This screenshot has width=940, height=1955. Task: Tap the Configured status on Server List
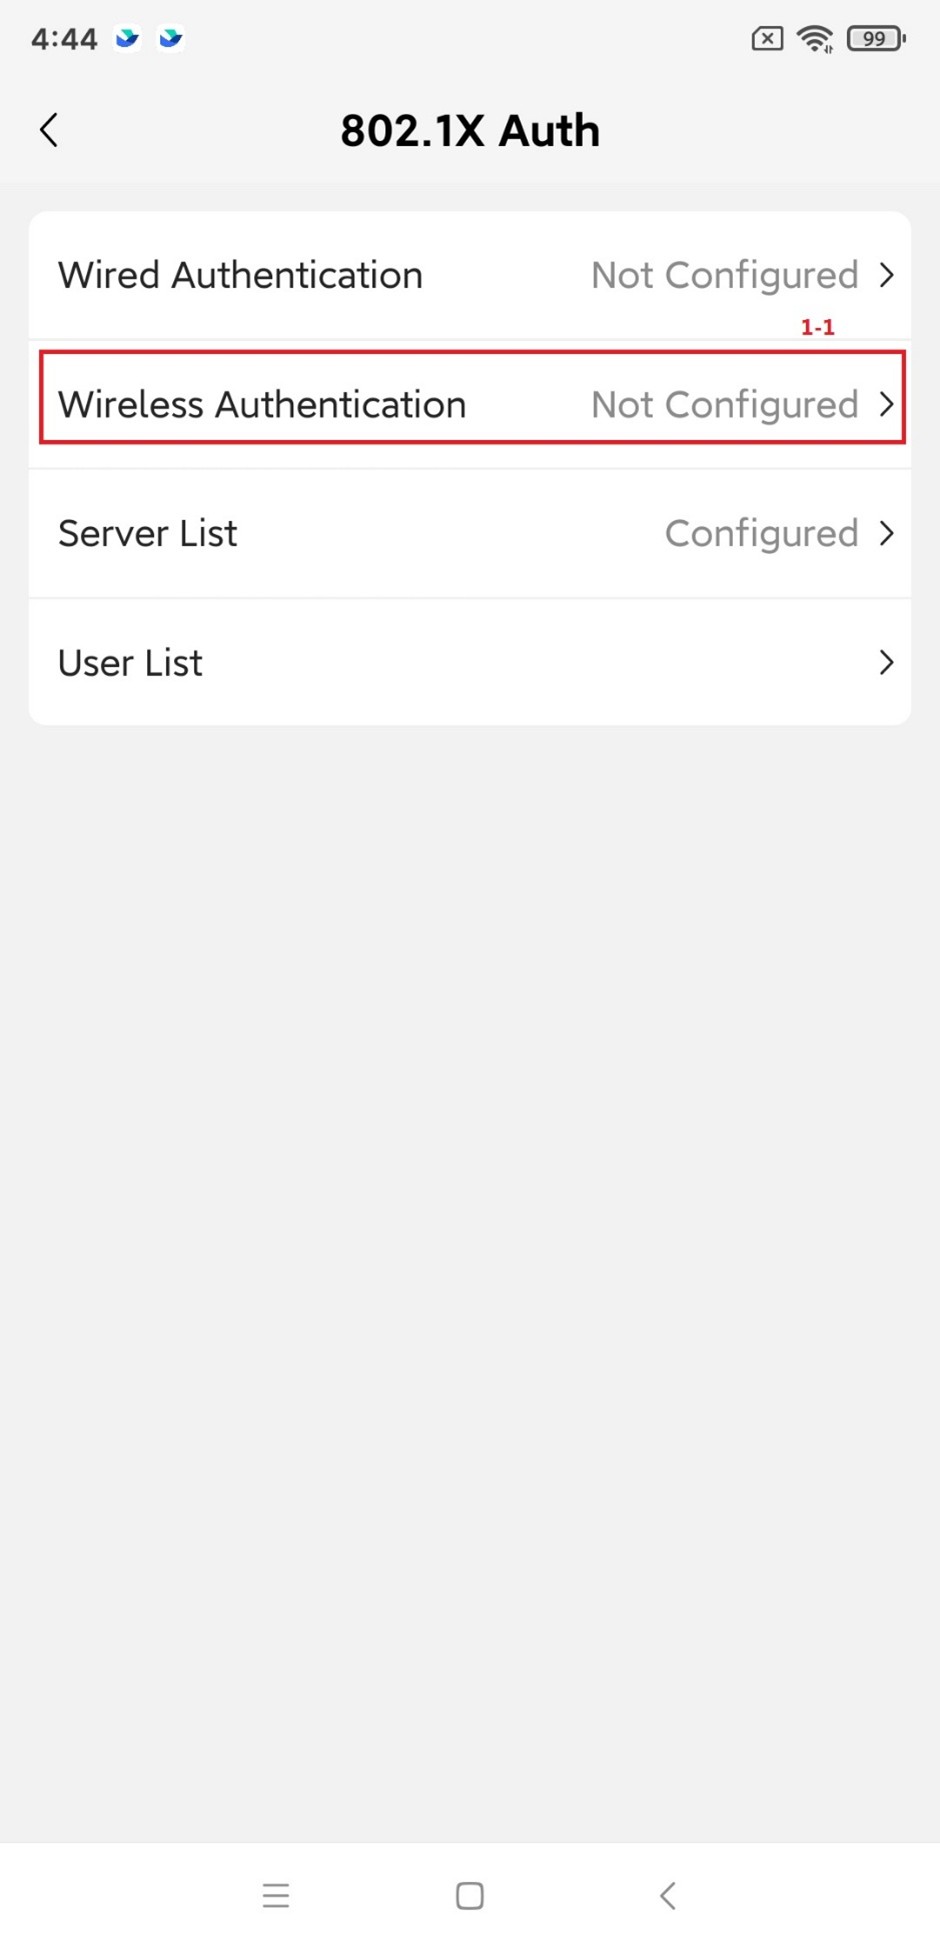coord(761,533)
